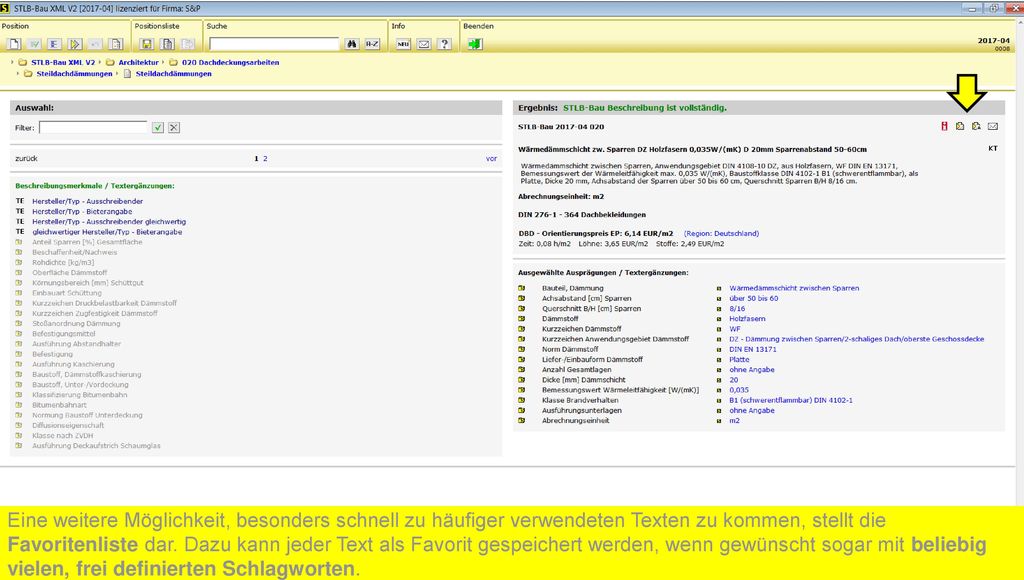The image size is (1024, 580).
Task: Start search with the binoculars icon
Action: 352,44
